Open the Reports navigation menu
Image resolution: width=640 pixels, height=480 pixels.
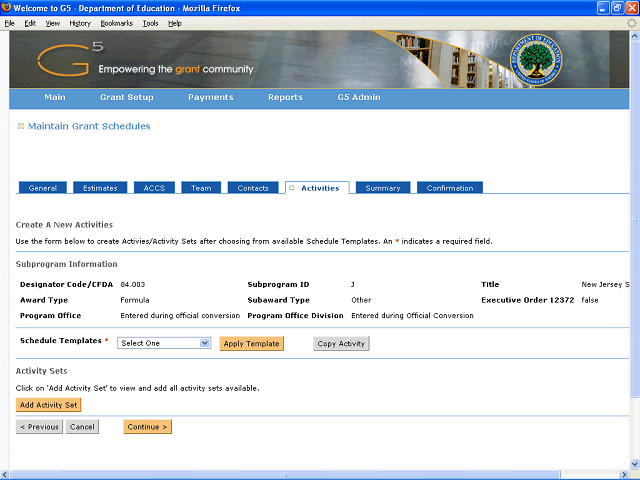click(285, 97)
